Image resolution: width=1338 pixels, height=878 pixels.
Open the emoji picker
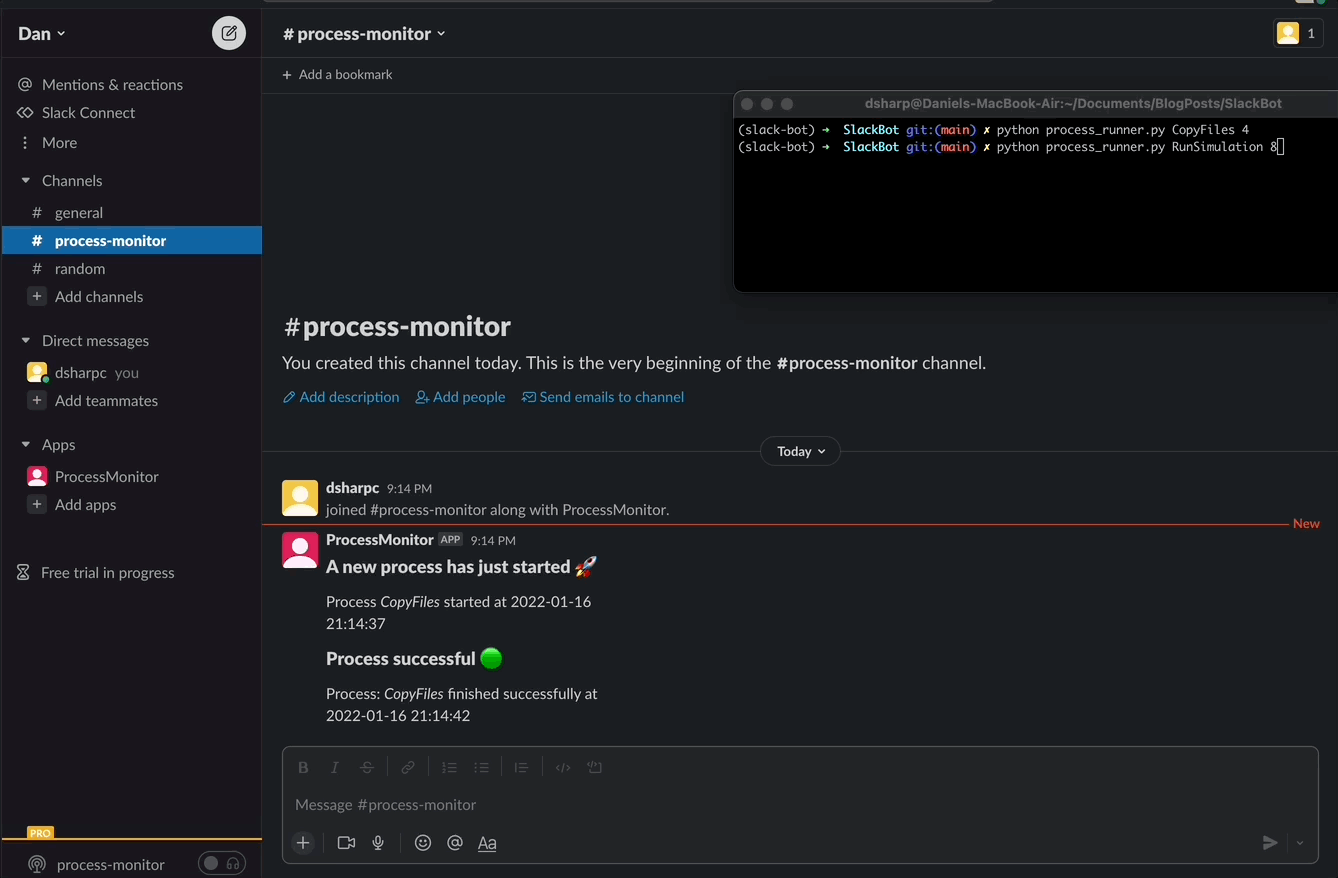423,843
